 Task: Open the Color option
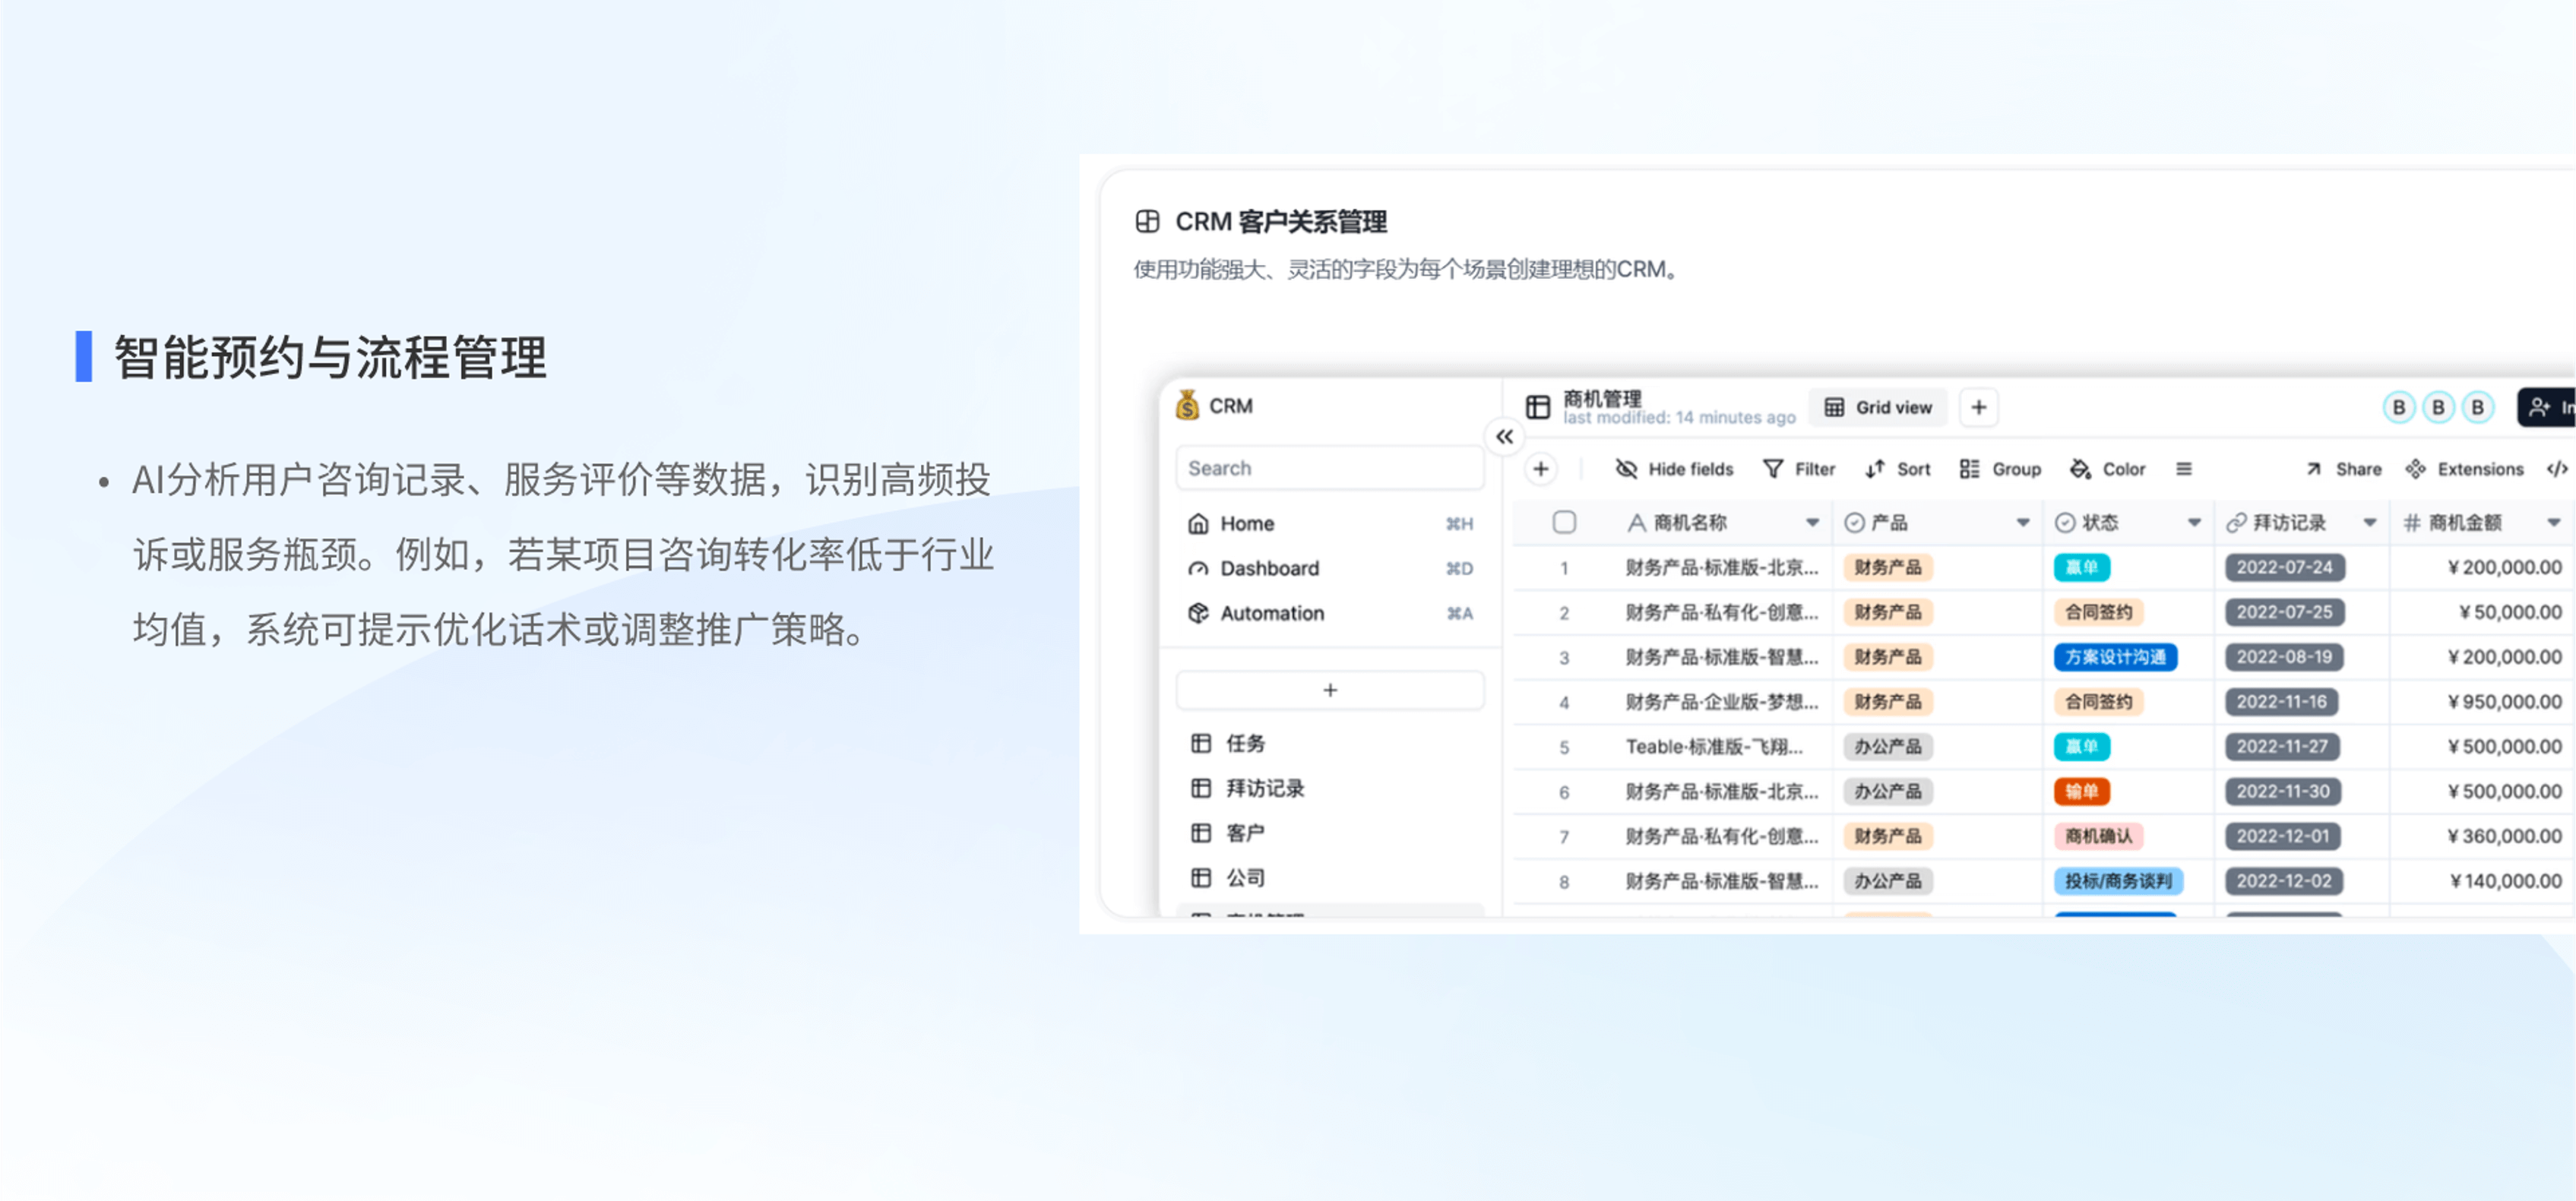(x=2107, y=470)
